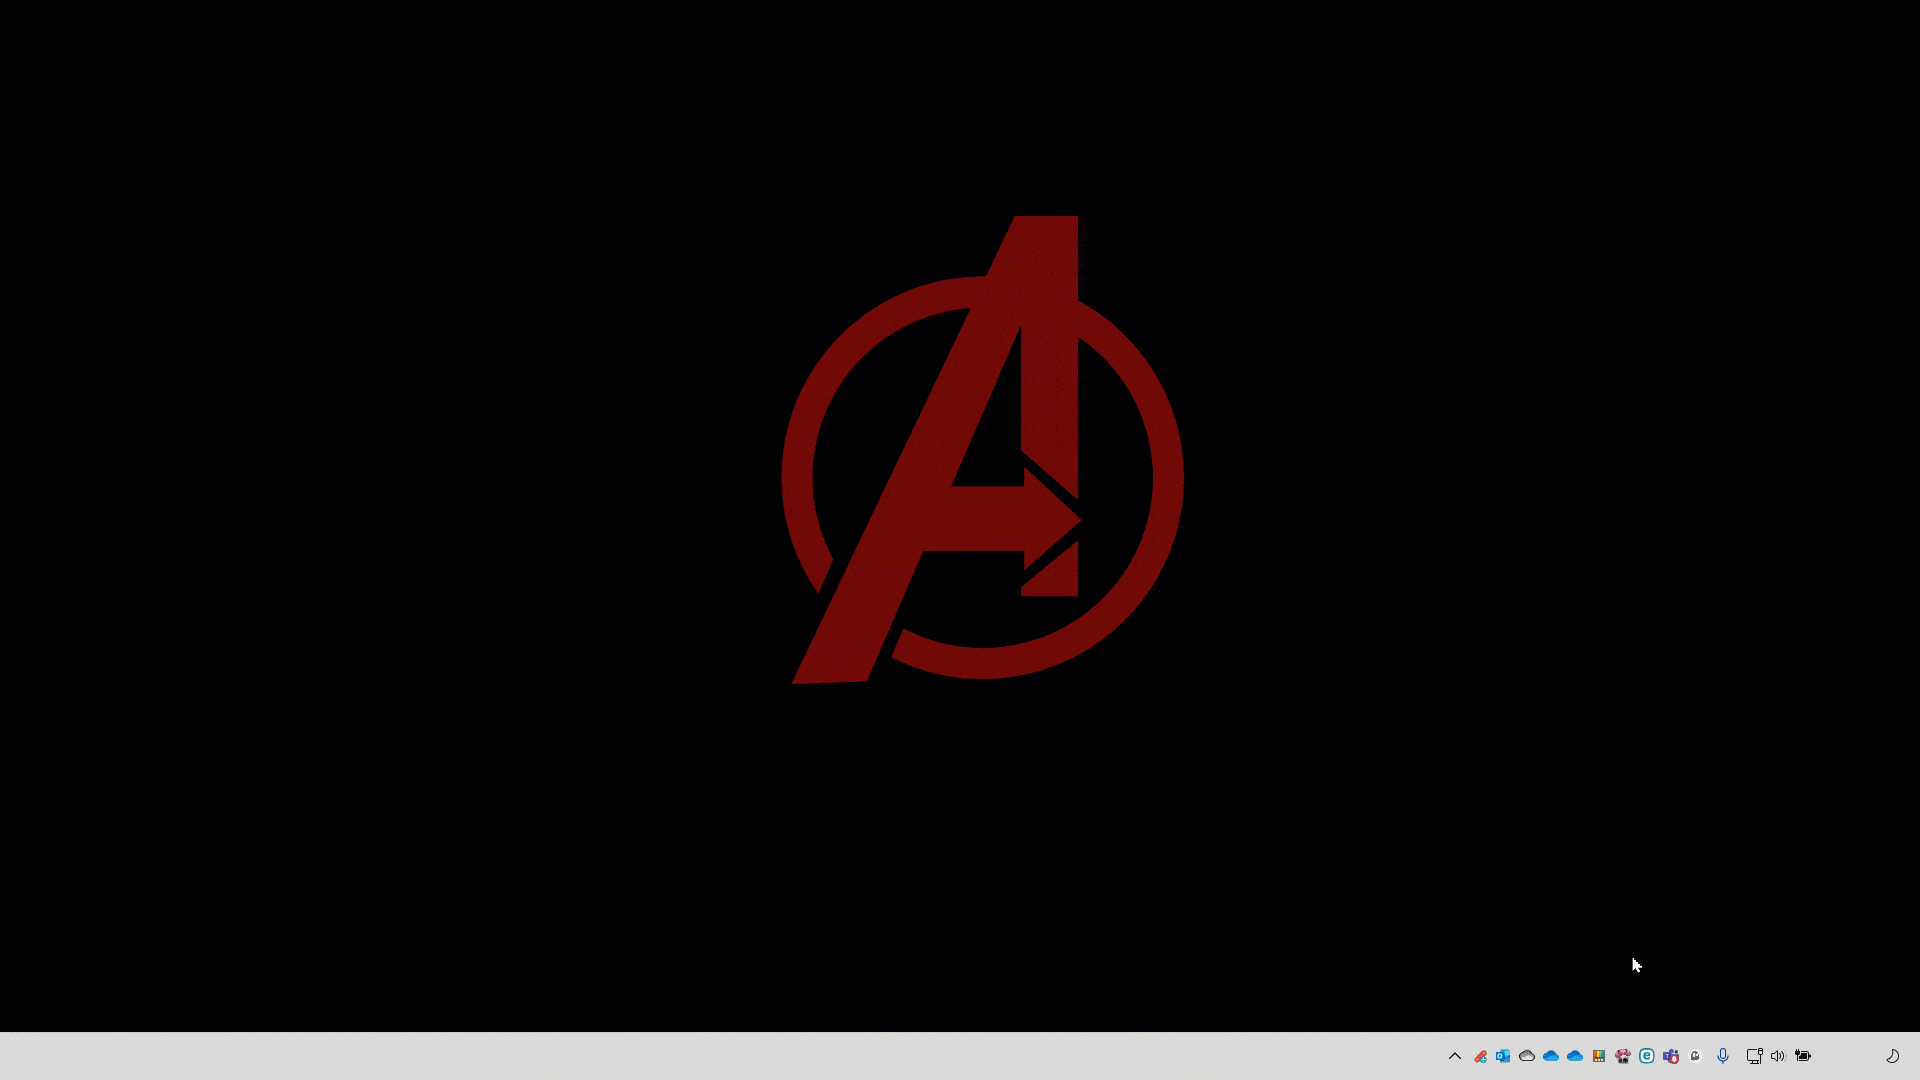The height and width of the screenshot is (1080, 1920).
Task: Open the pink-haired character tray icon
Action: click(x=1623, y=1056)
